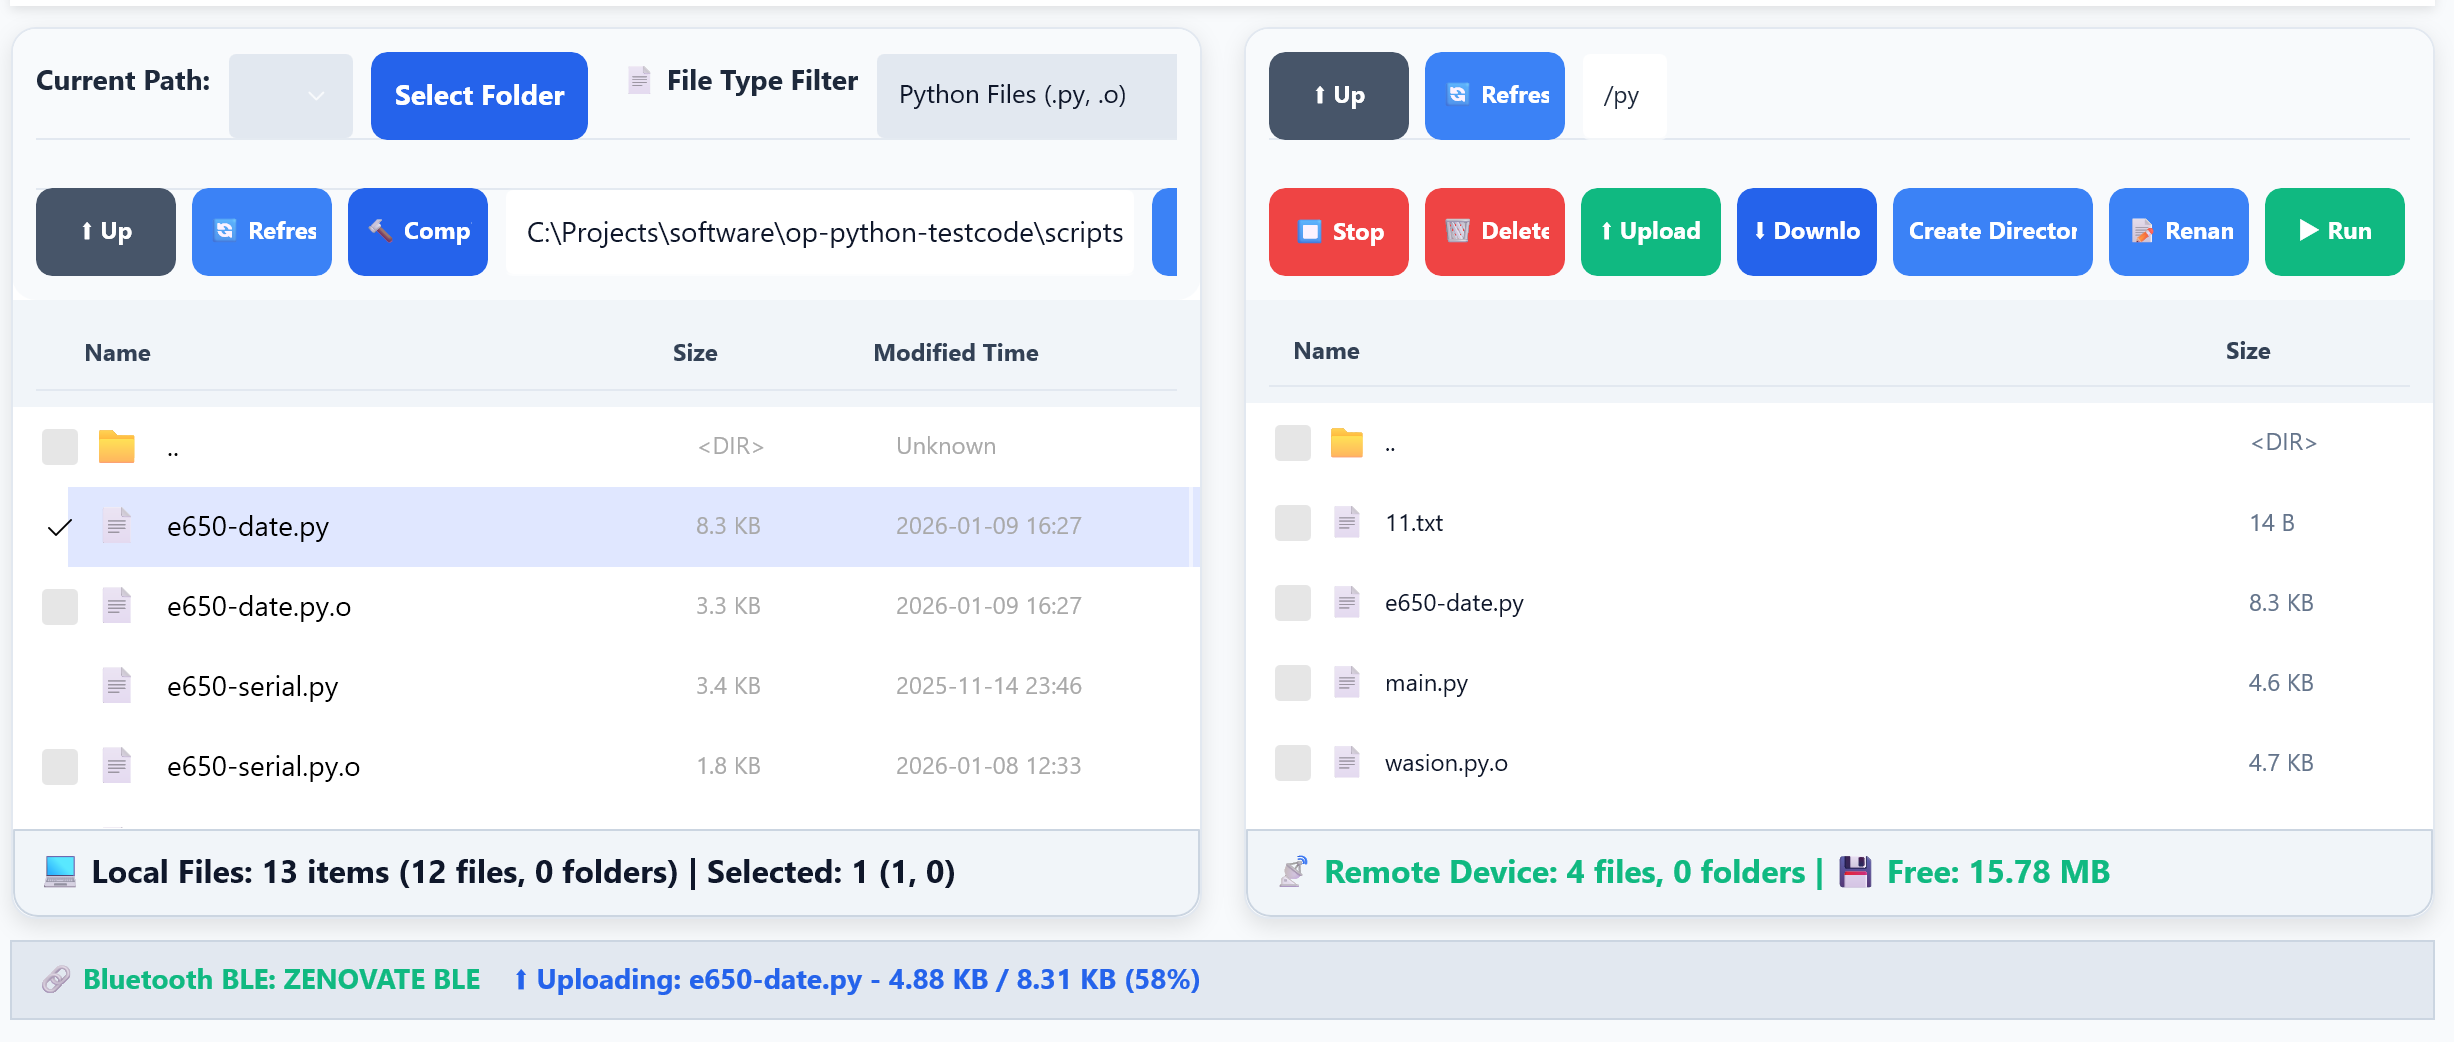Click the local folder path input field

pos(824,232)
